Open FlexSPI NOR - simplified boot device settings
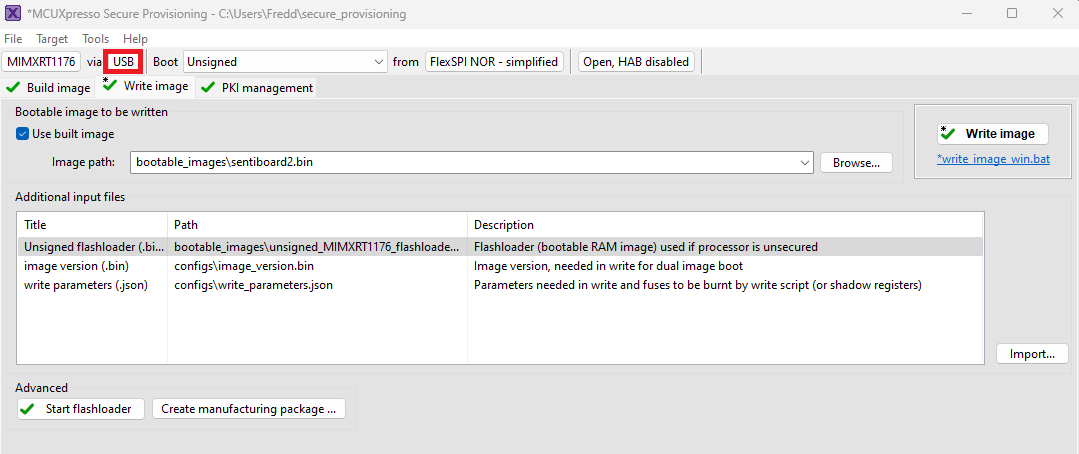The image size is (1079, 454). click(494, 62)
